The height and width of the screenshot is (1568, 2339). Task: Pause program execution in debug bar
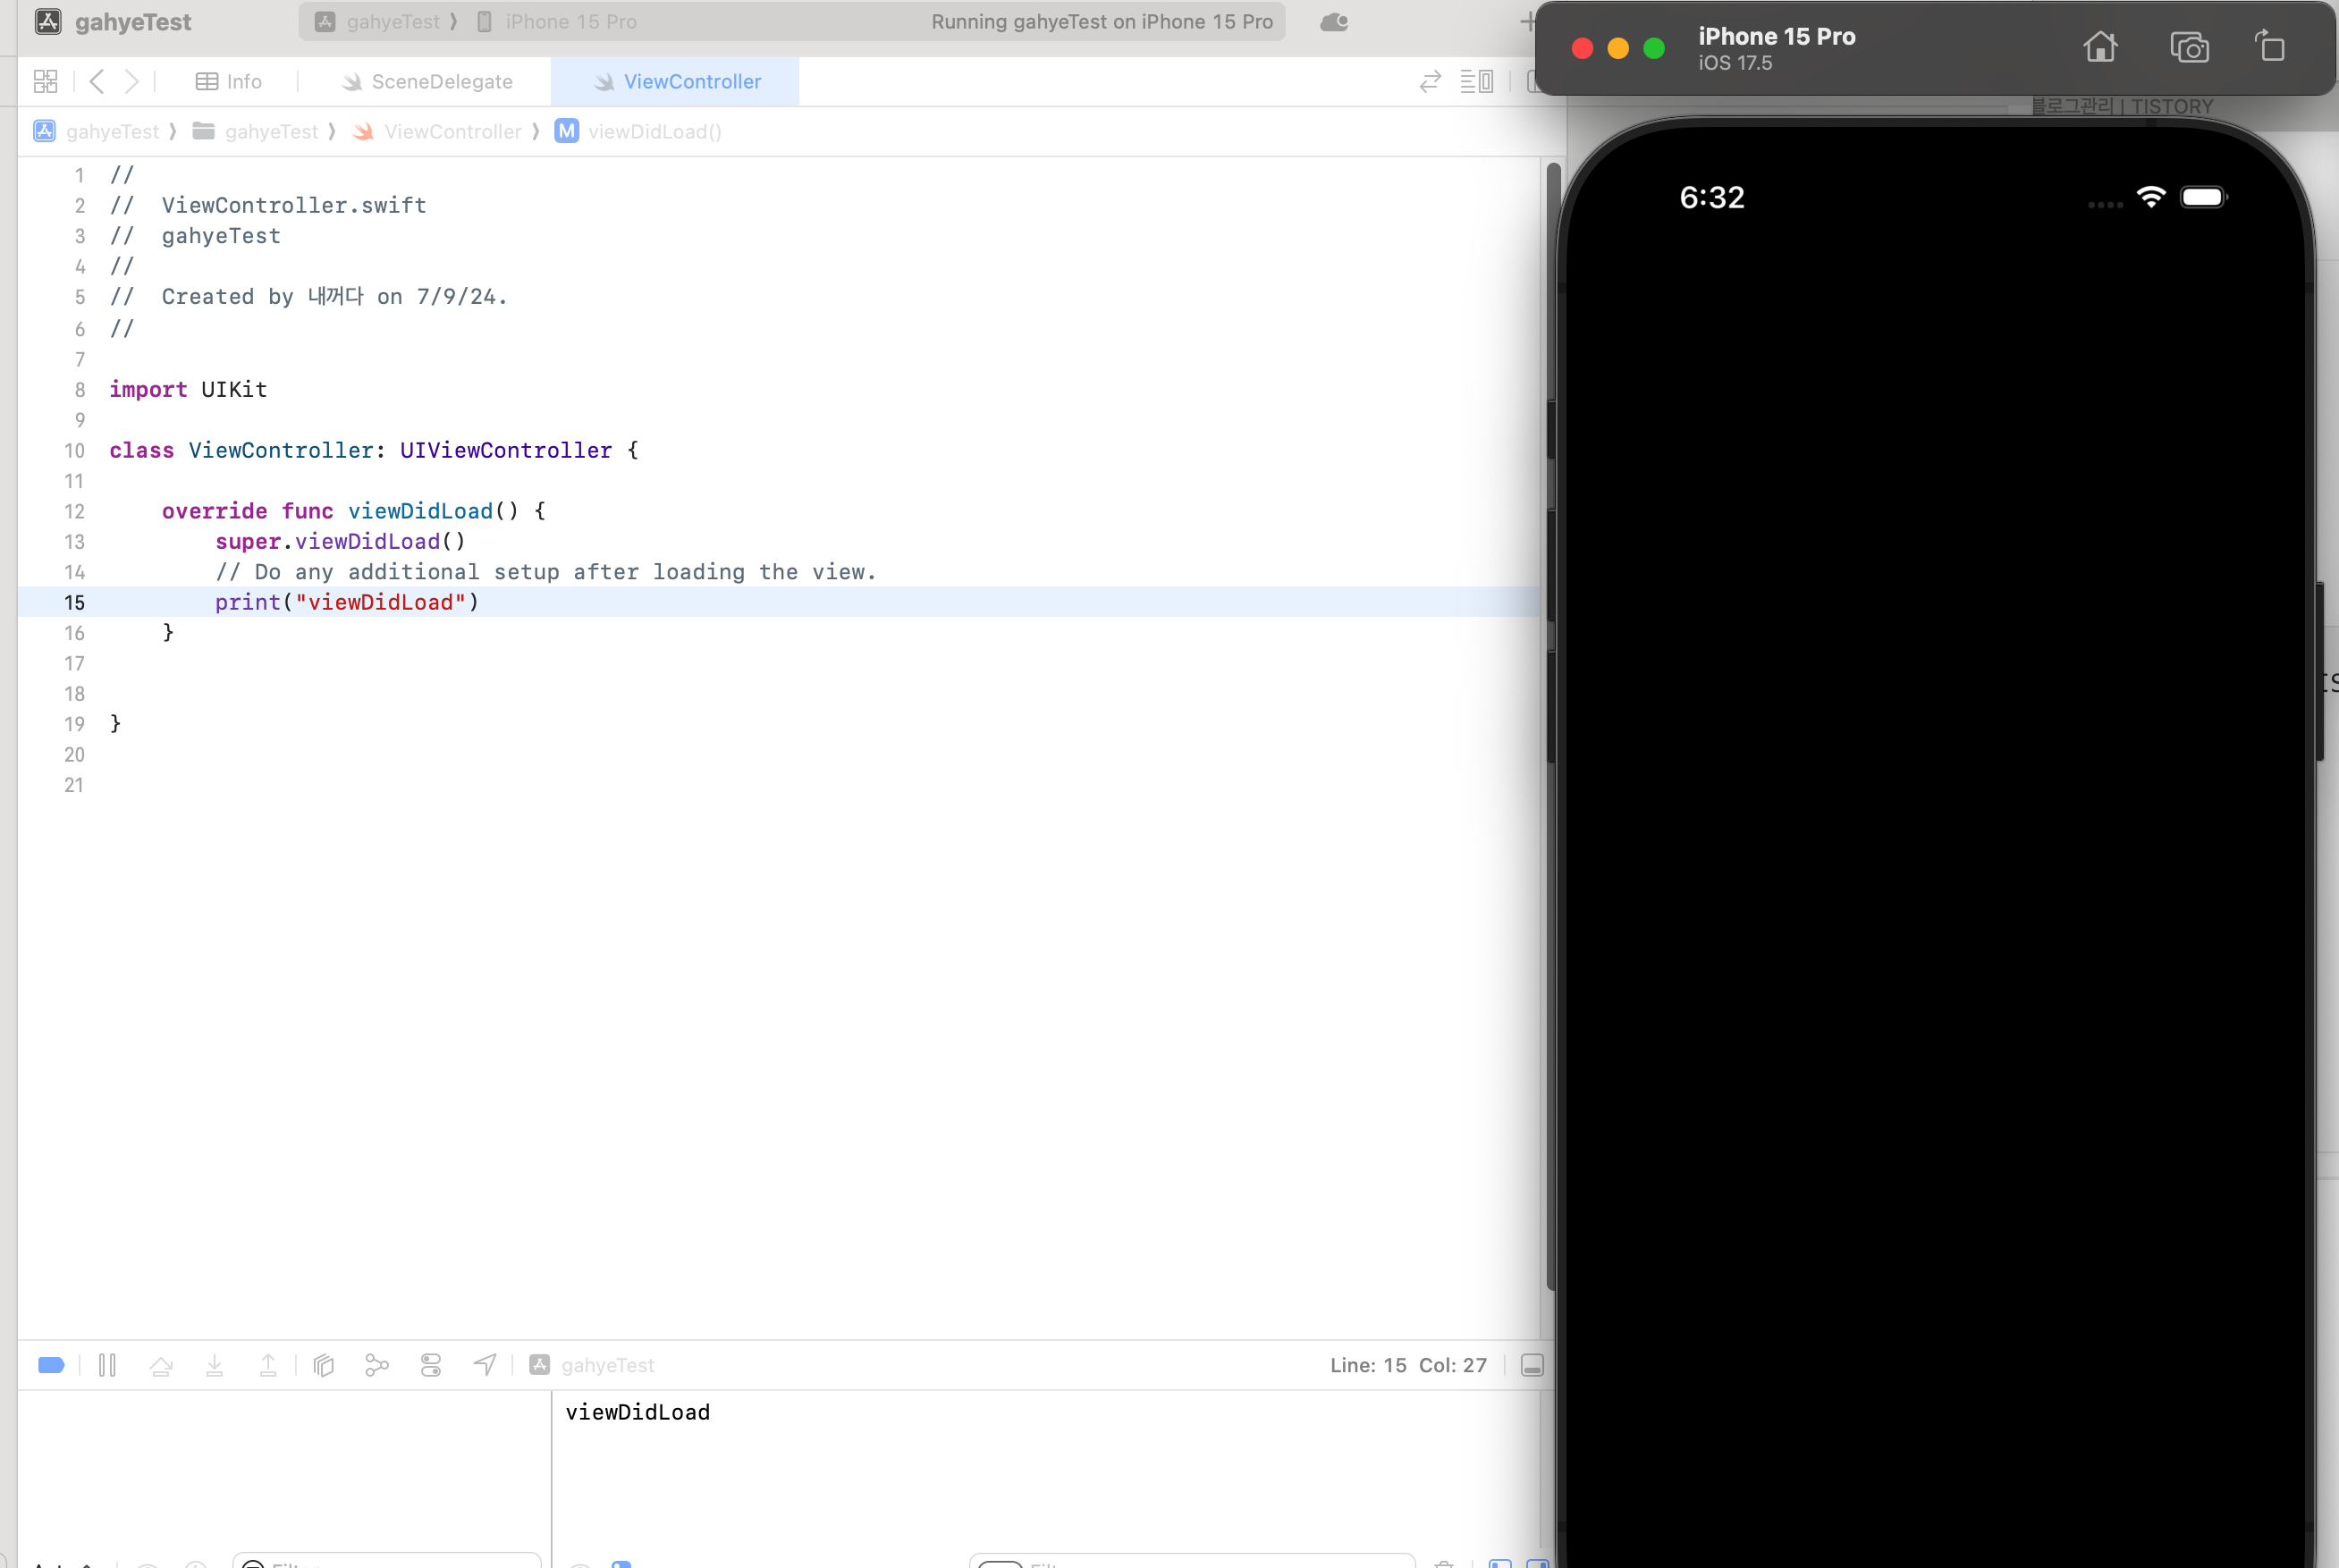(107, 1365)
